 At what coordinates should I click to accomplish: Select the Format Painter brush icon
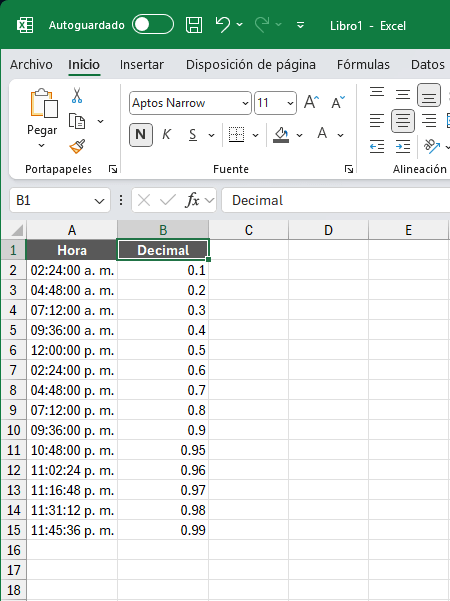pos(77,146)
